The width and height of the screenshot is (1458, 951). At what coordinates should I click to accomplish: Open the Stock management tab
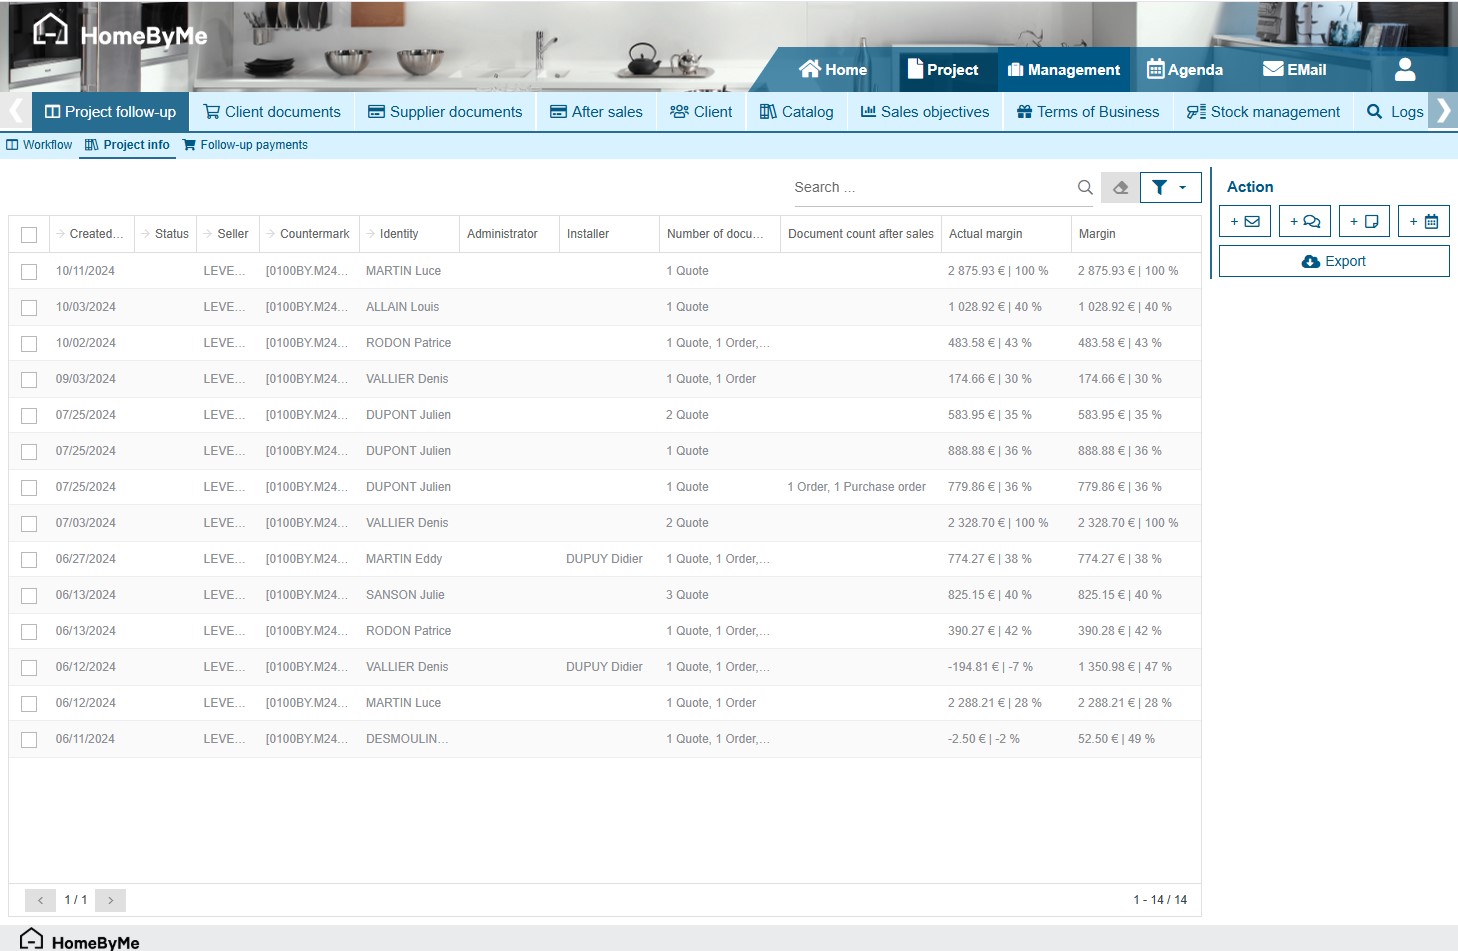click(1263, 112)
